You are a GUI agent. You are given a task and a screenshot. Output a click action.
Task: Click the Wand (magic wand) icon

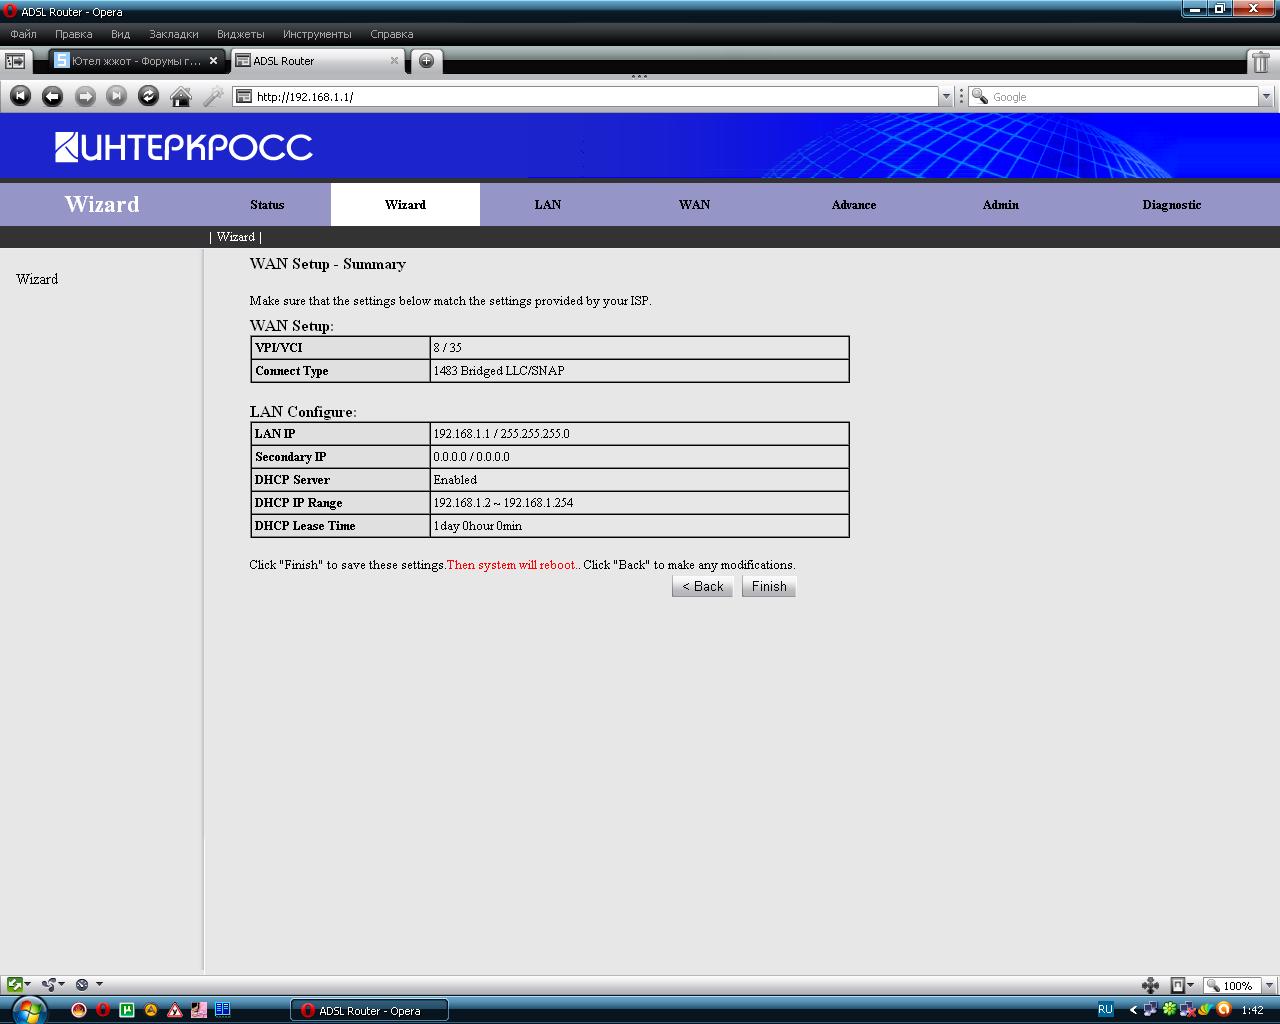[x=213, y=96]
